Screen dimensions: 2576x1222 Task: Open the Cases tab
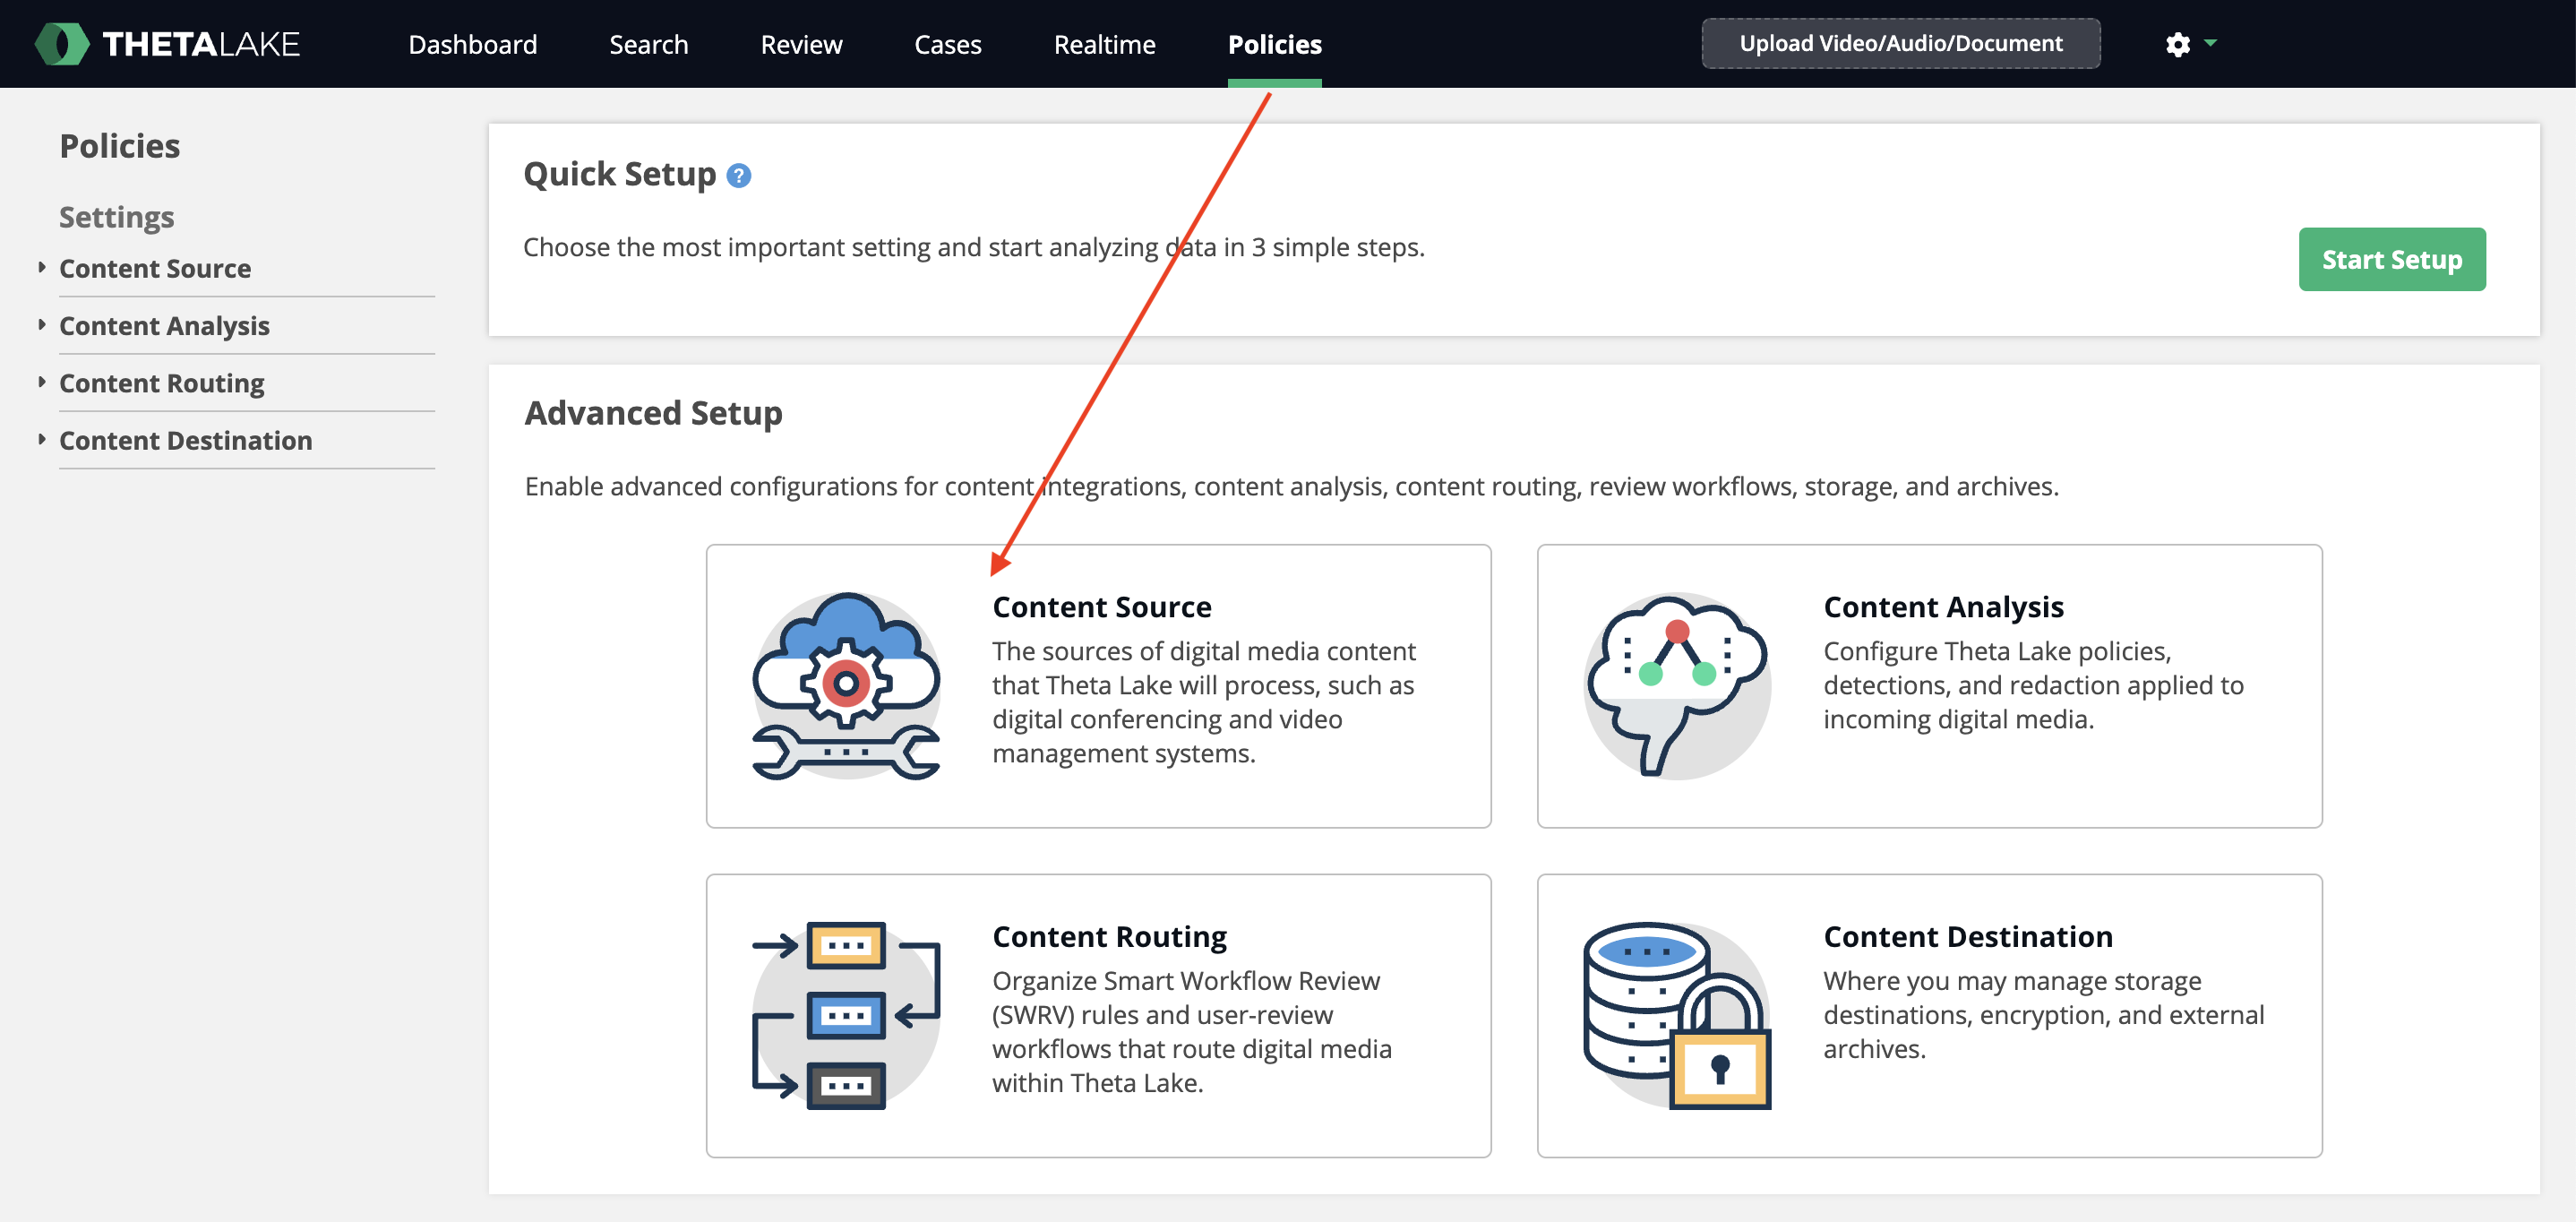947,44
